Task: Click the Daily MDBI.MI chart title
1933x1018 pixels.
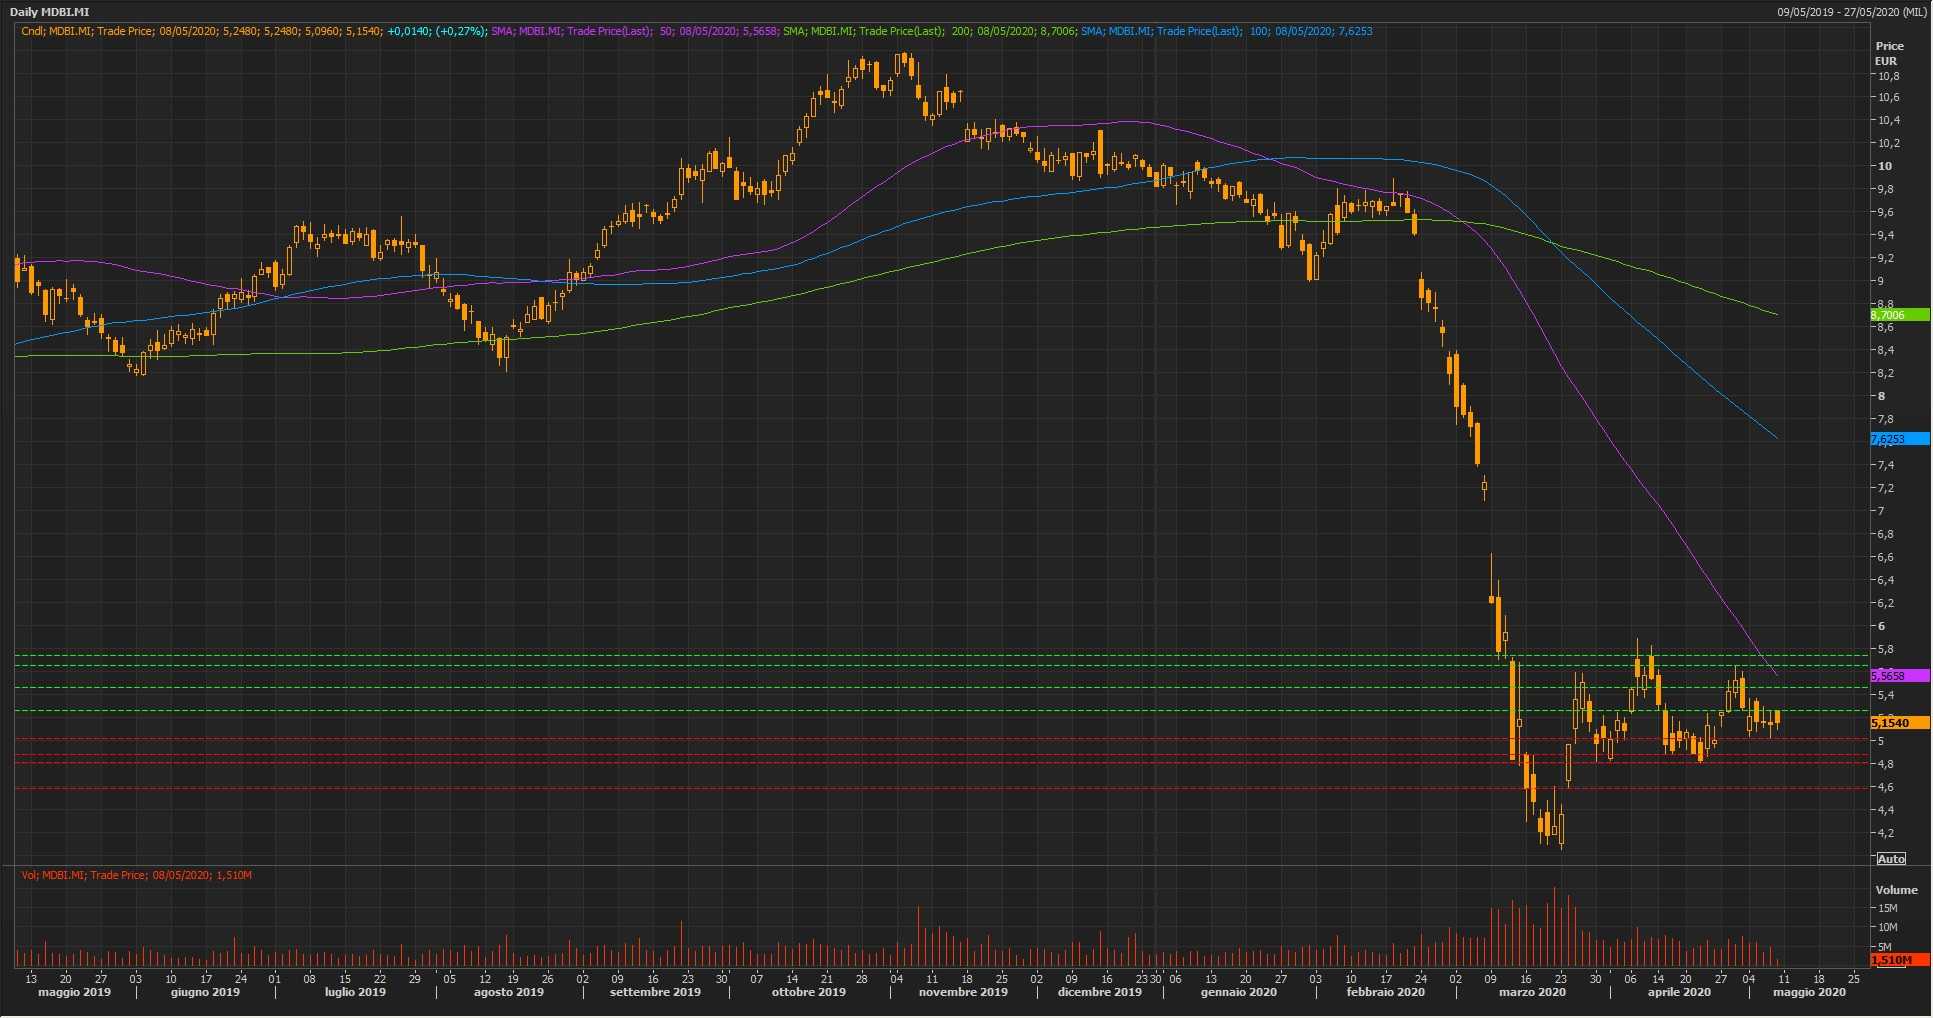Action: 50,12
